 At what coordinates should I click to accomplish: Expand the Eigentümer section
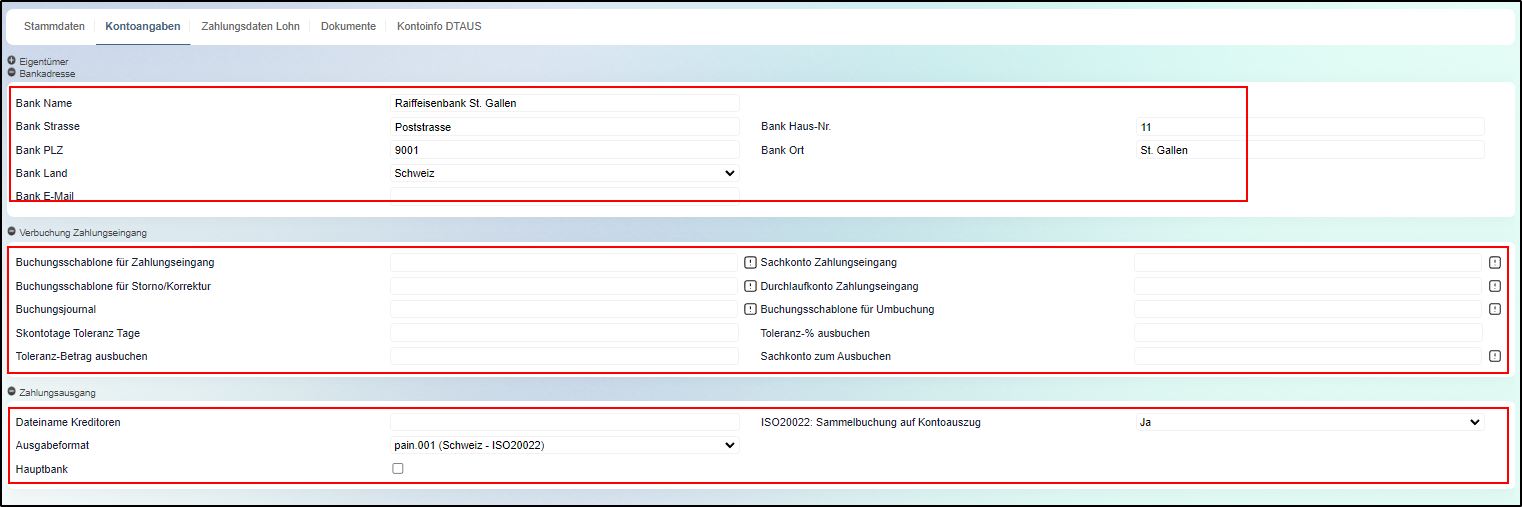(x=12, y=61)
